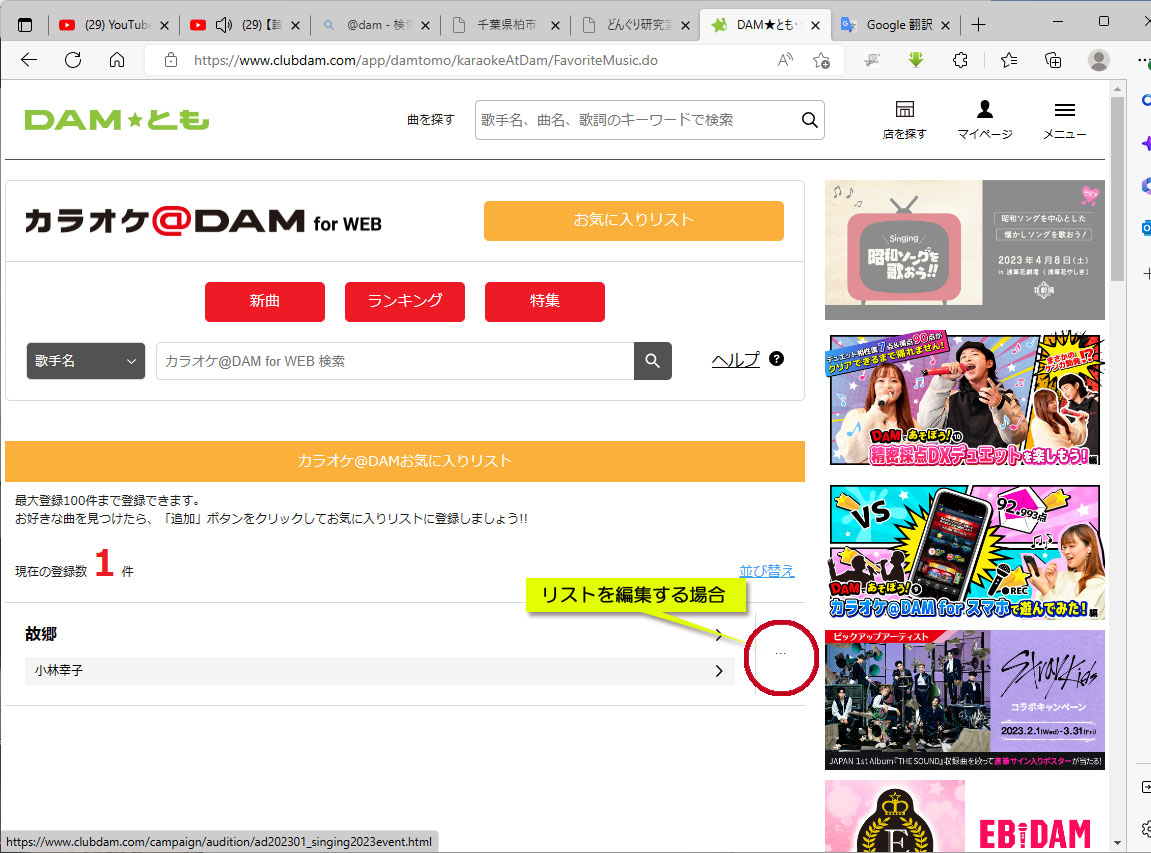
Task: Click the カラオケ@DAM for WEB search button
Action: 653,360
